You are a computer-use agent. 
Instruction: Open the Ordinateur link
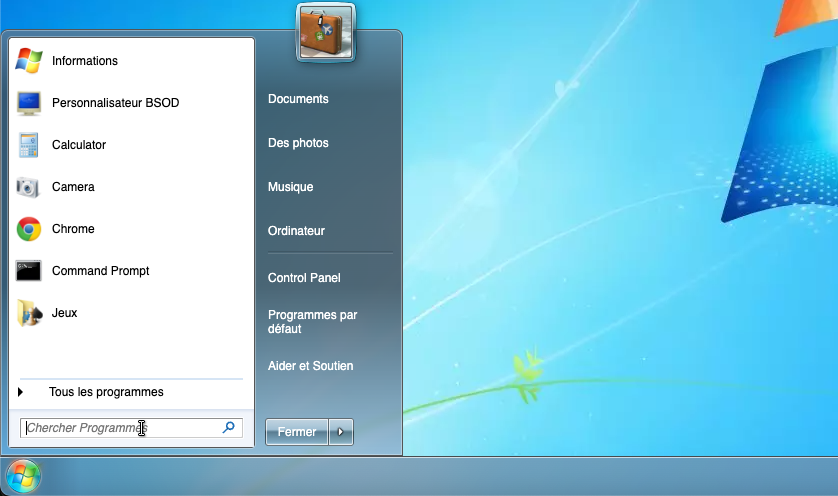(296, 231)
